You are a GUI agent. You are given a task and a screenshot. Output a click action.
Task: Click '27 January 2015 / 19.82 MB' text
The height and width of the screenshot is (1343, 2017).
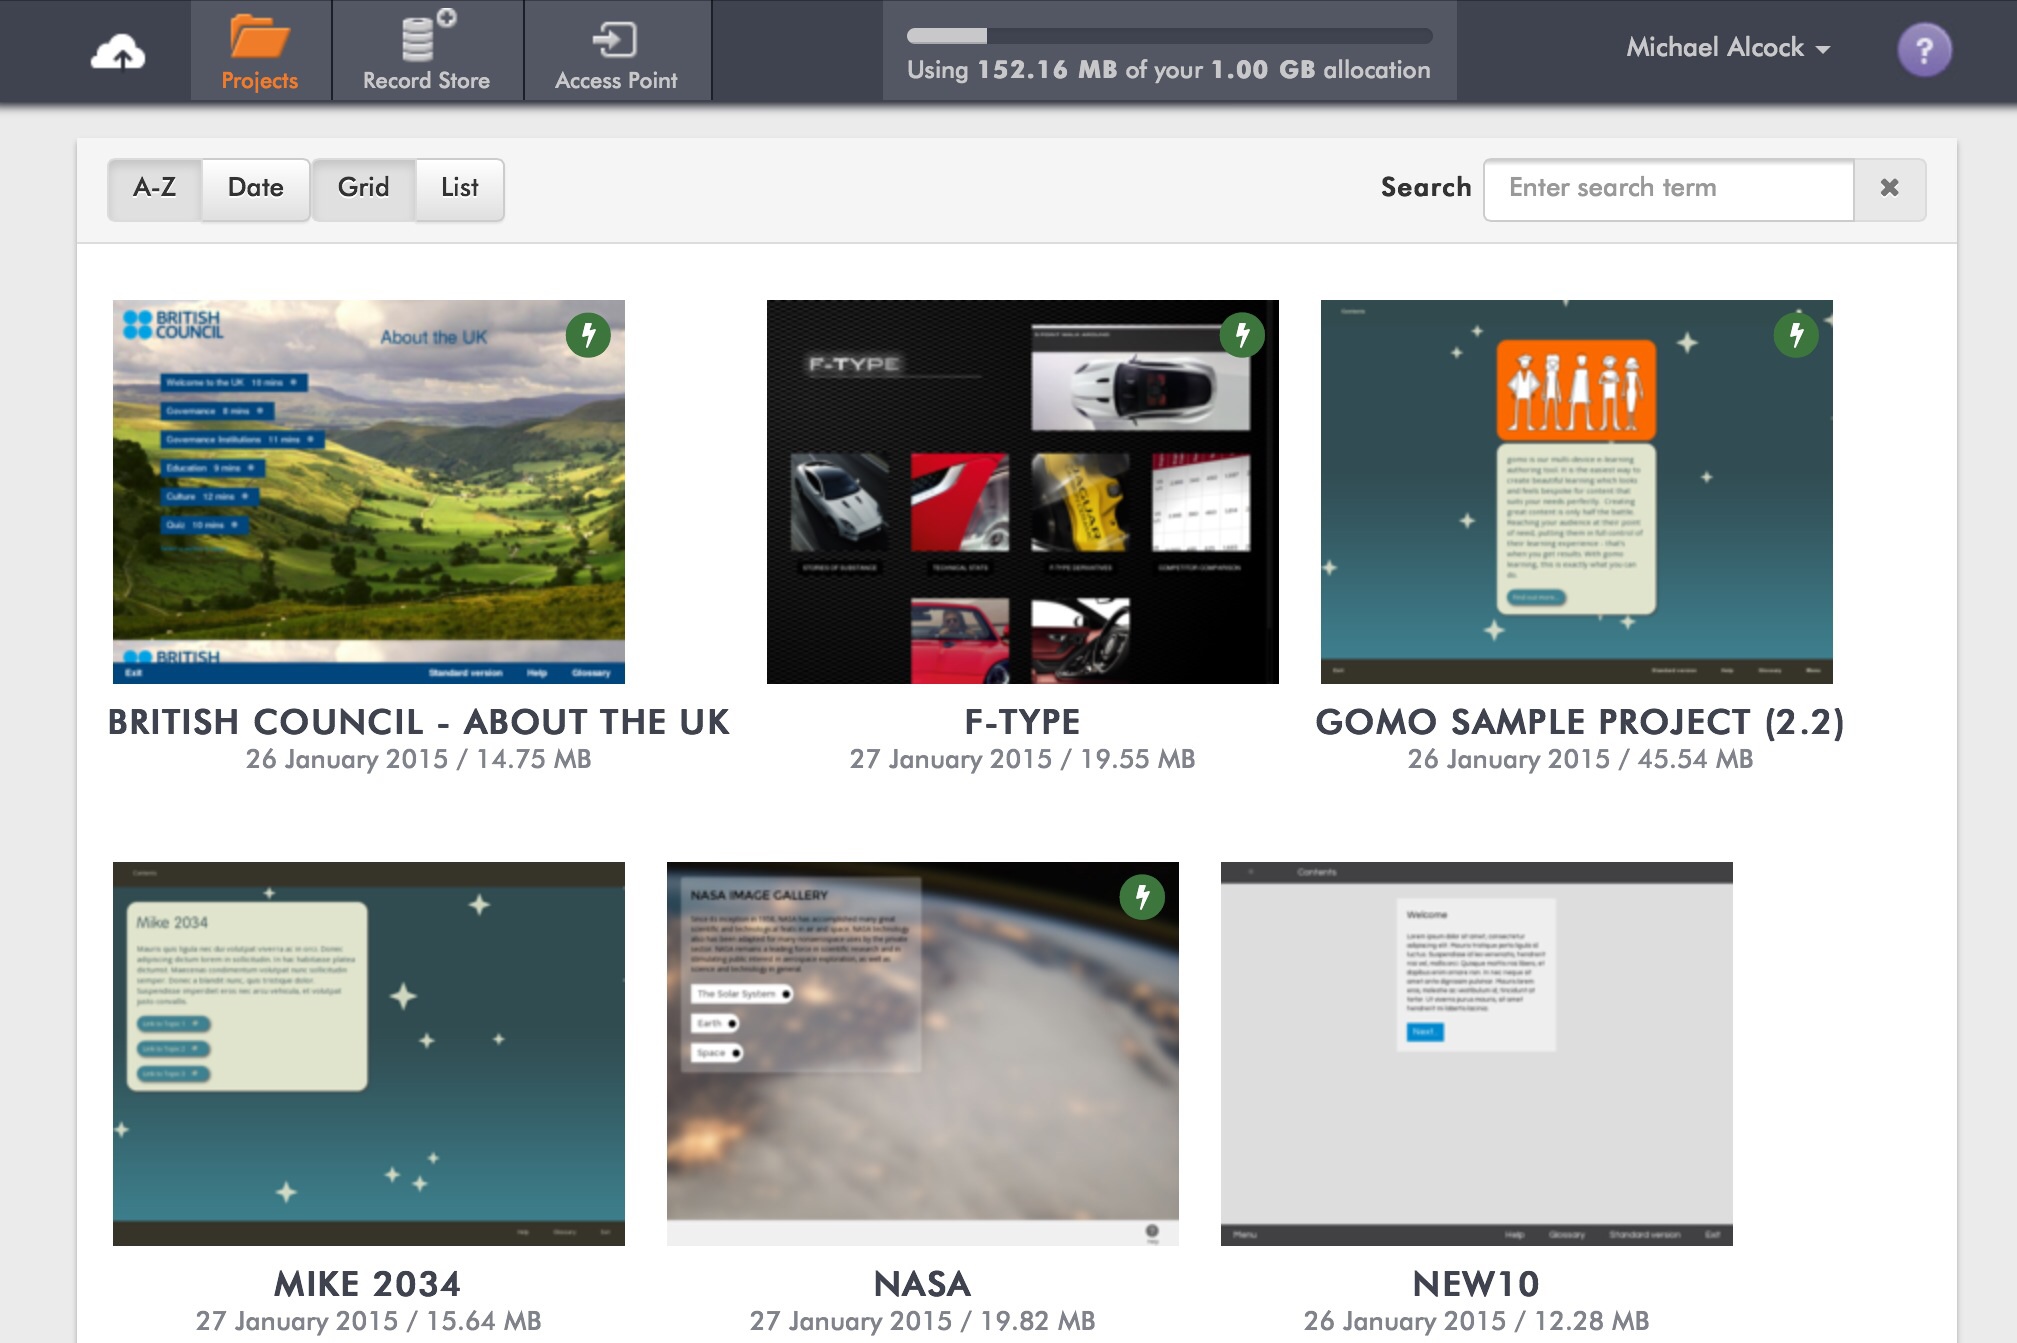923,1321
